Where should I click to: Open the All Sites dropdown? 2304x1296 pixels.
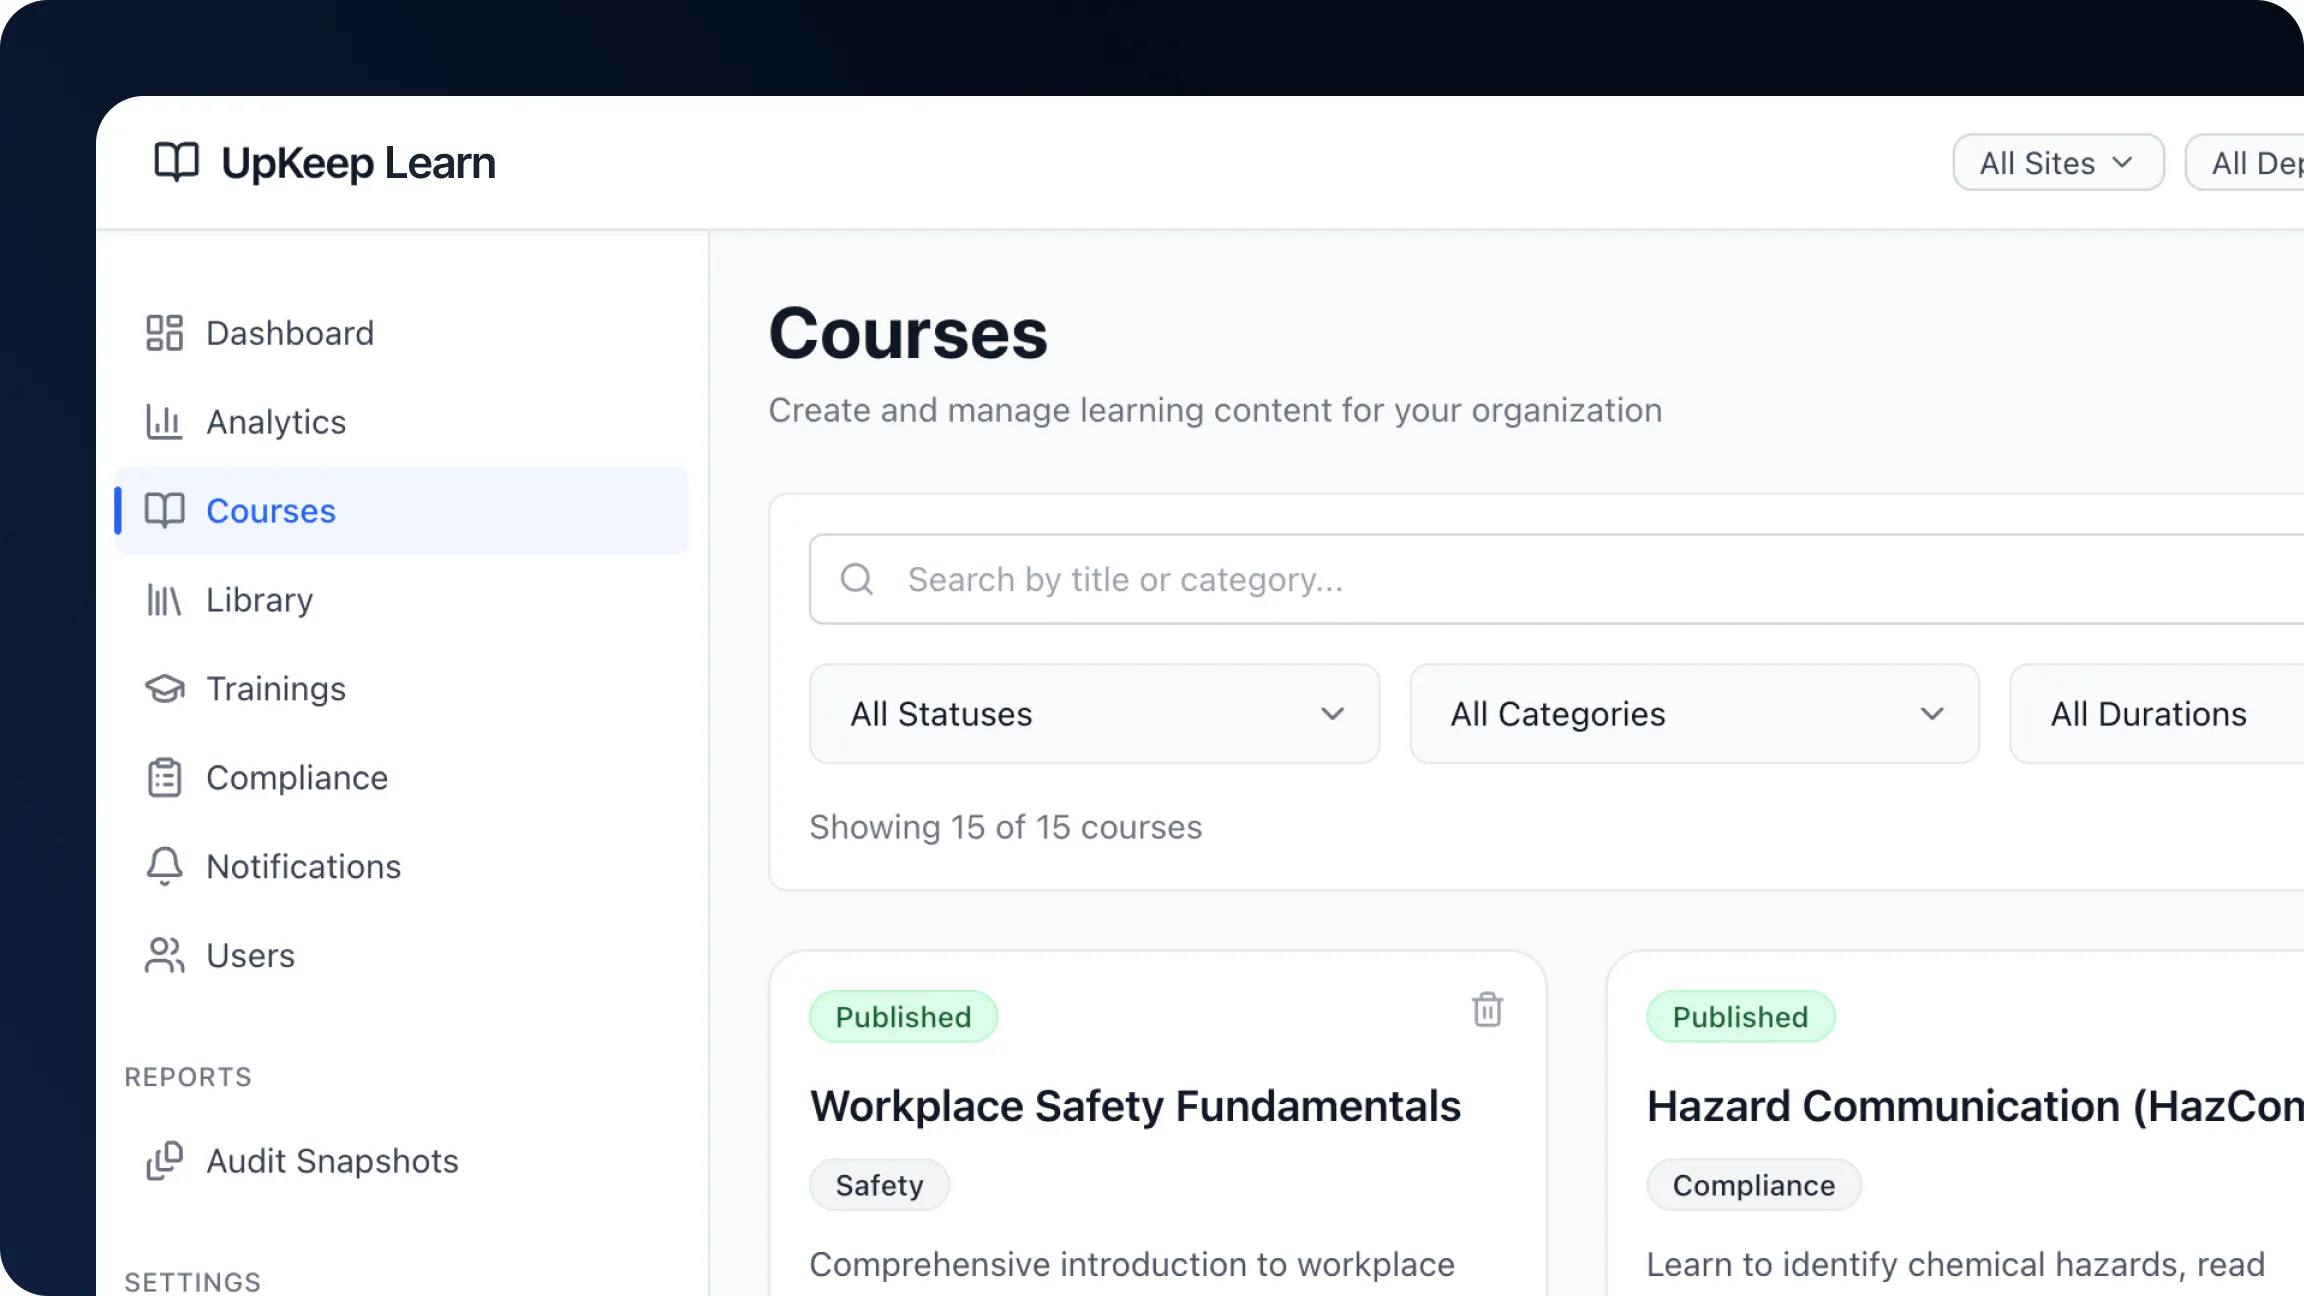[x=2058, y=162]
